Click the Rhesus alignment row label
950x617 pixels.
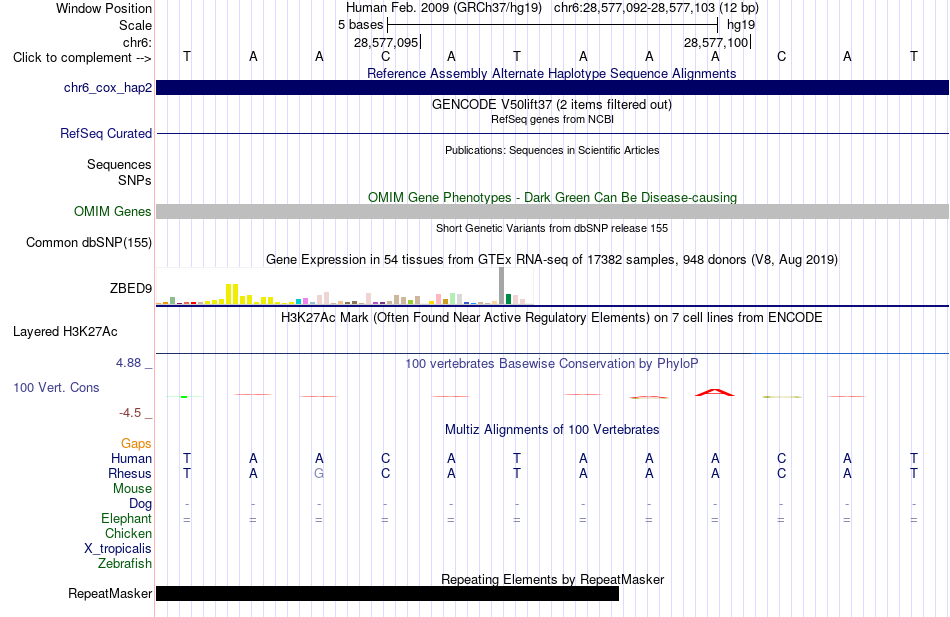pyautogui.click(x=130, y=473)
